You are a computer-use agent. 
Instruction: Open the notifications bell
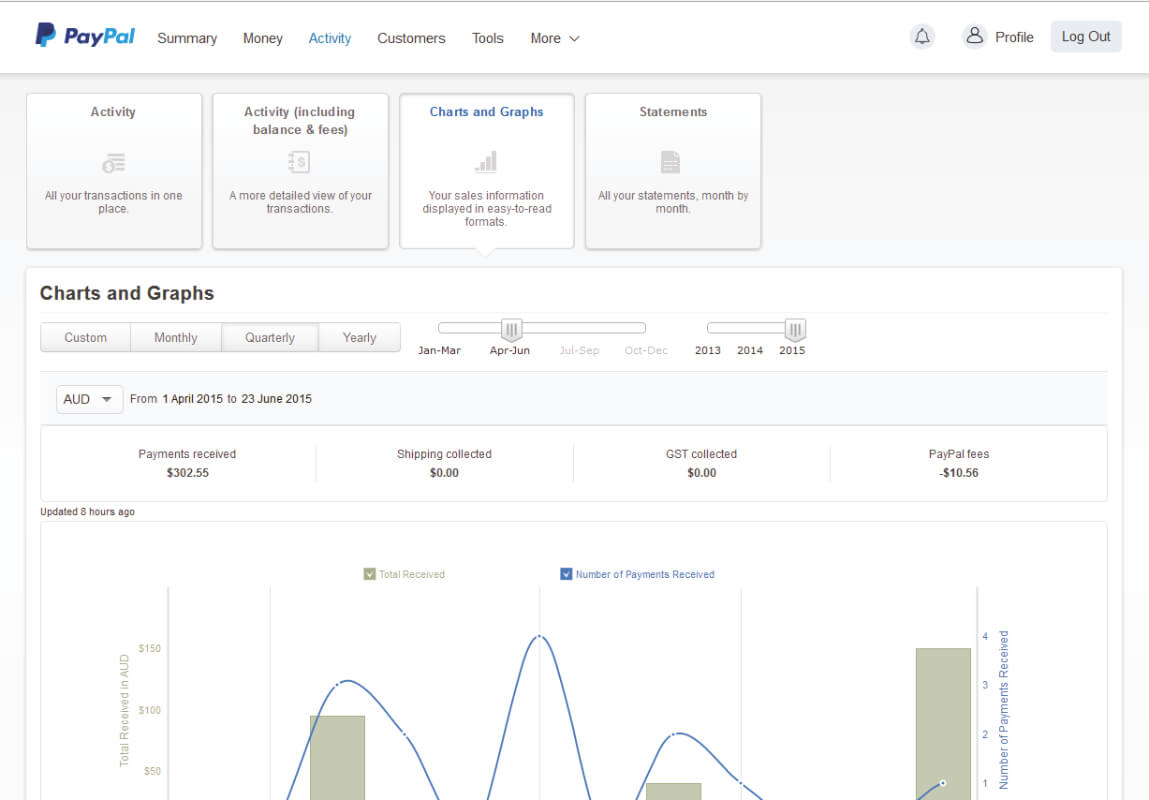pyautogui.click(x=922, y=36)
